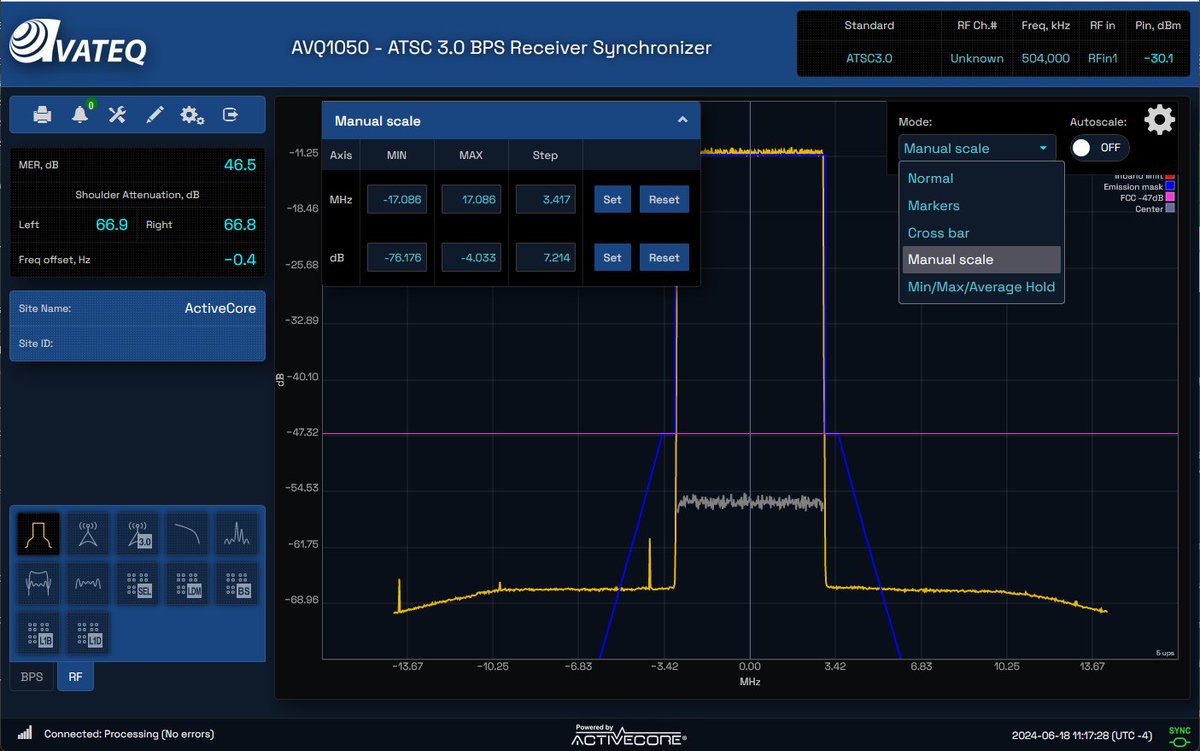Click the -30.1 Pin dBm value
Screen dimensions: 1200x751
[1157, 58]
